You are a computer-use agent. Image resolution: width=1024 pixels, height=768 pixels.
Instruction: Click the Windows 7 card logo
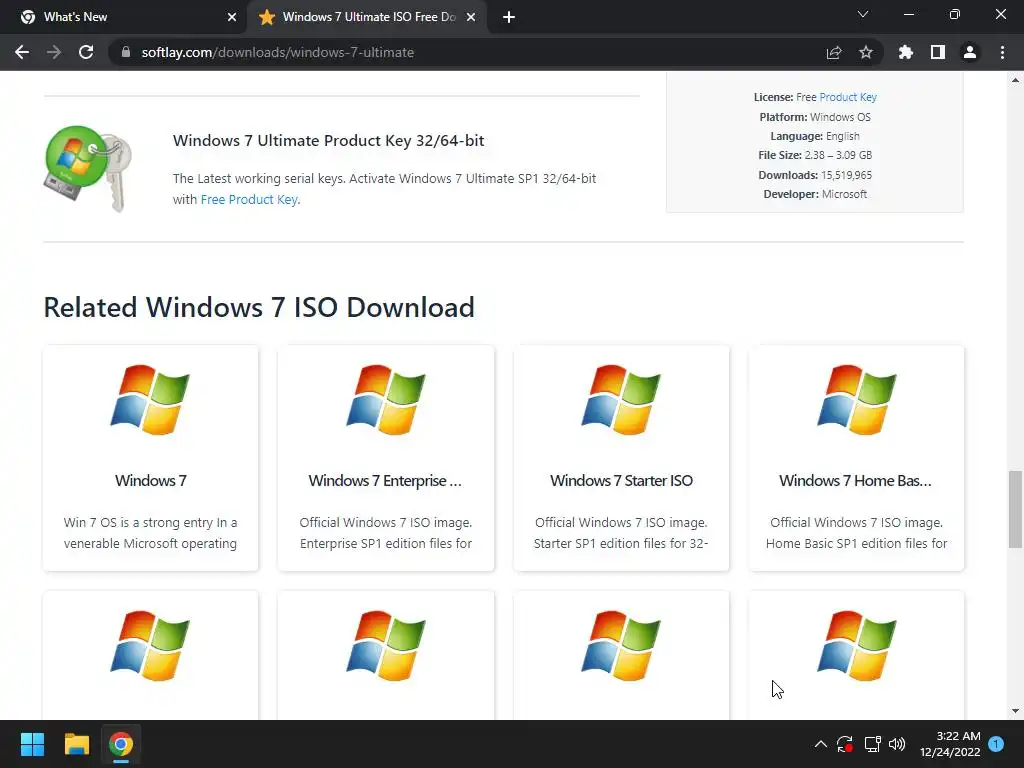tap(150, 400)
